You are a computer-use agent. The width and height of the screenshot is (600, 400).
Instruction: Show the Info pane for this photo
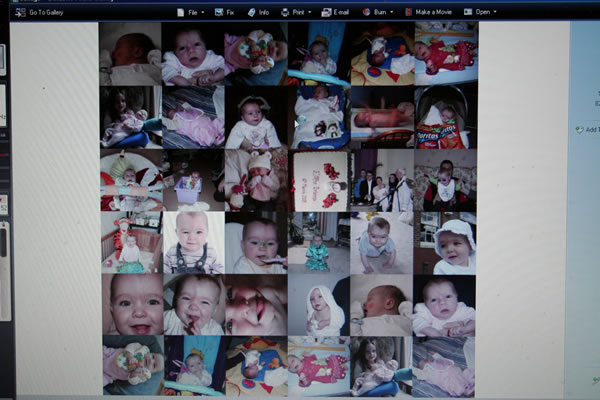point(258,13)
